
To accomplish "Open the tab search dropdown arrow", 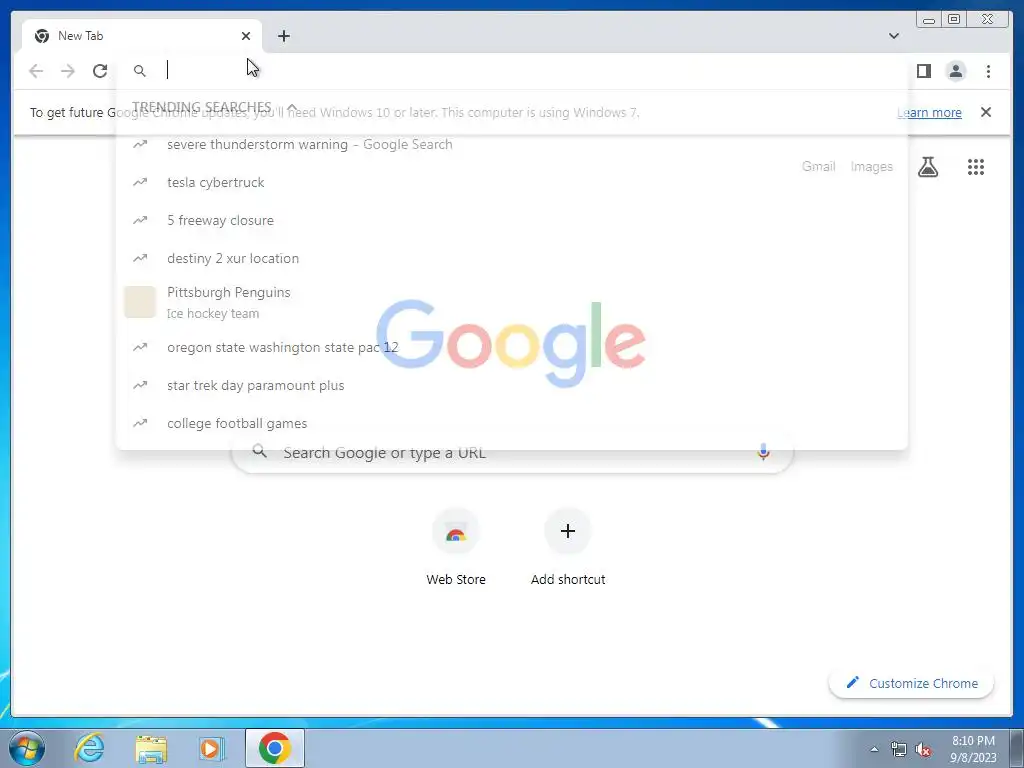I will tap(893, 36).
